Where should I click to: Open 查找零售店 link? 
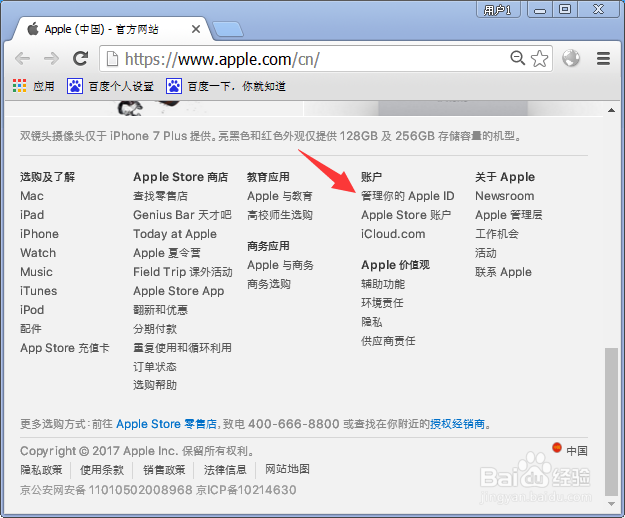click(160, 196)
